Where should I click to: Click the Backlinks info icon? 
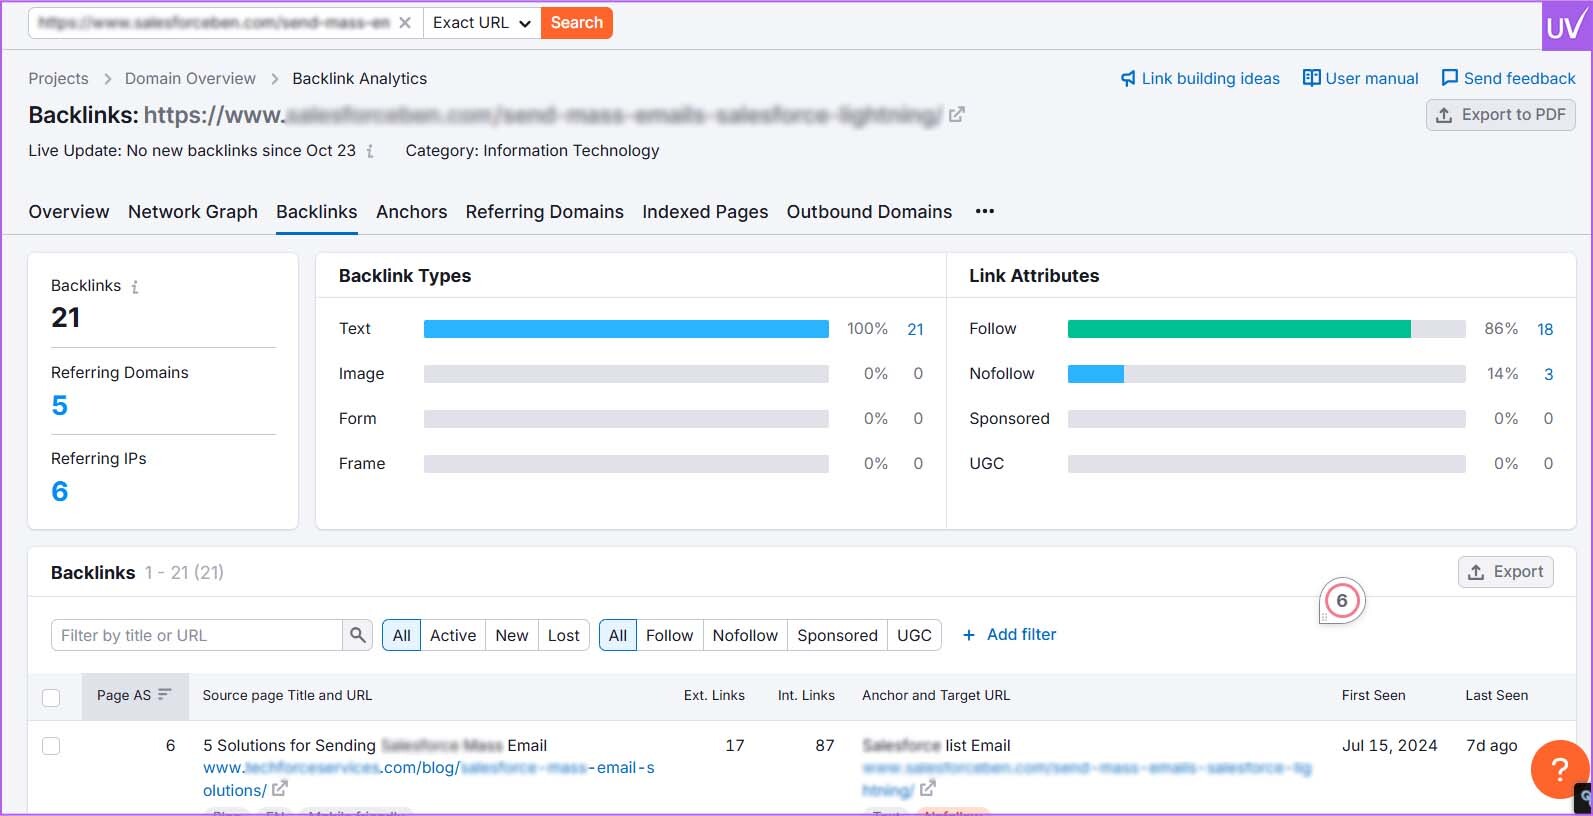135,287
